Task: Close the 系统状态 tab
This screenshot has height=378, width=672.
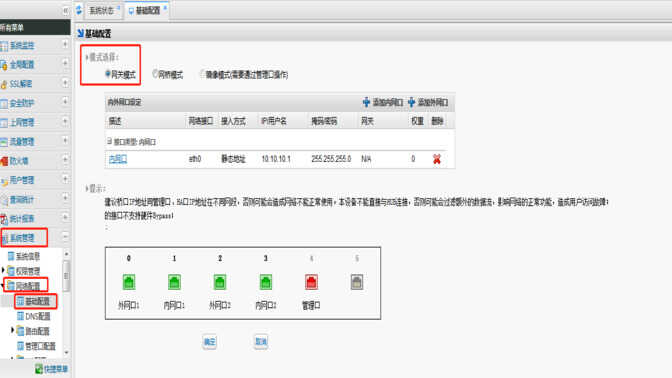Action: coord(119,8)
